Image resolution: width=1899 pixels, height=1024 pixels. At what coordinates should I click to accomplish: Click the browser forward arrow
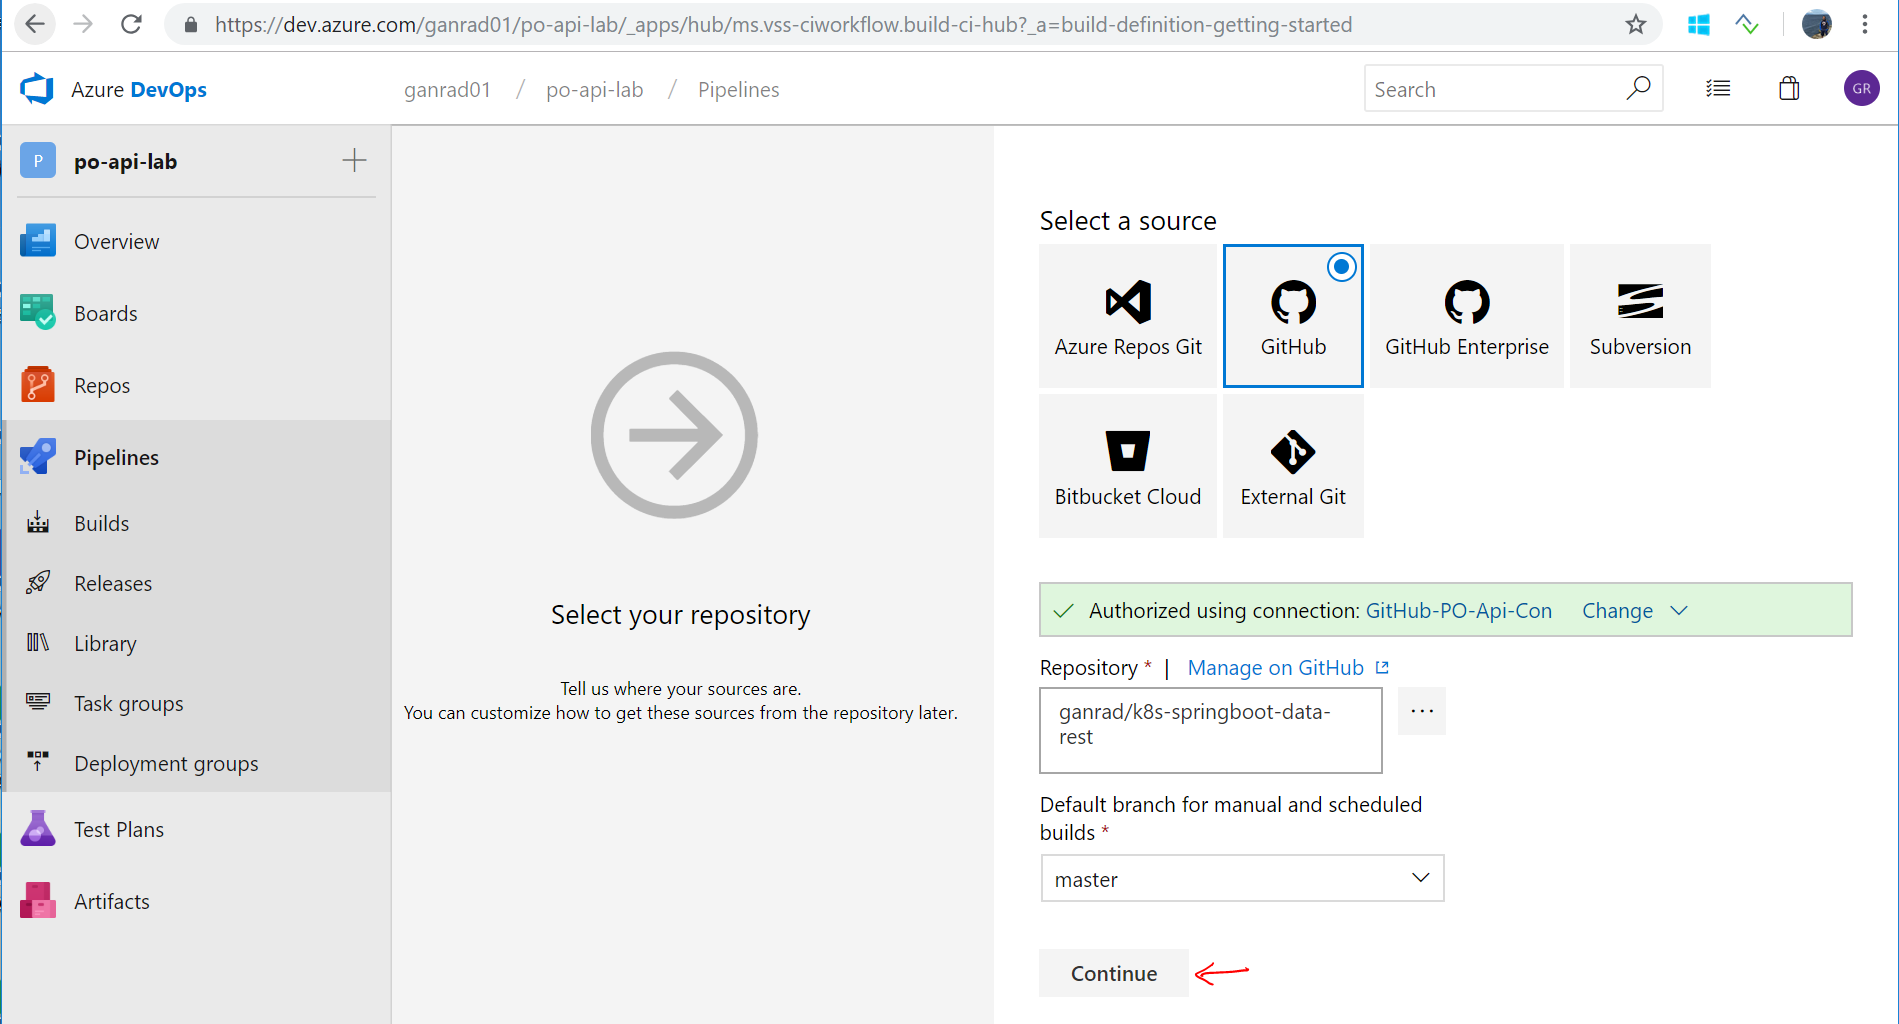coord(83,24)
